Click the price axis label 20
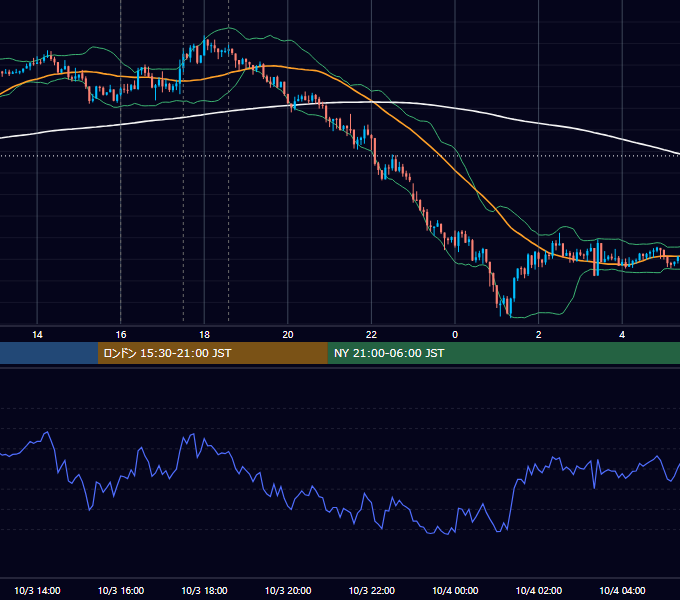680x600 pixels. coord(288,335)
